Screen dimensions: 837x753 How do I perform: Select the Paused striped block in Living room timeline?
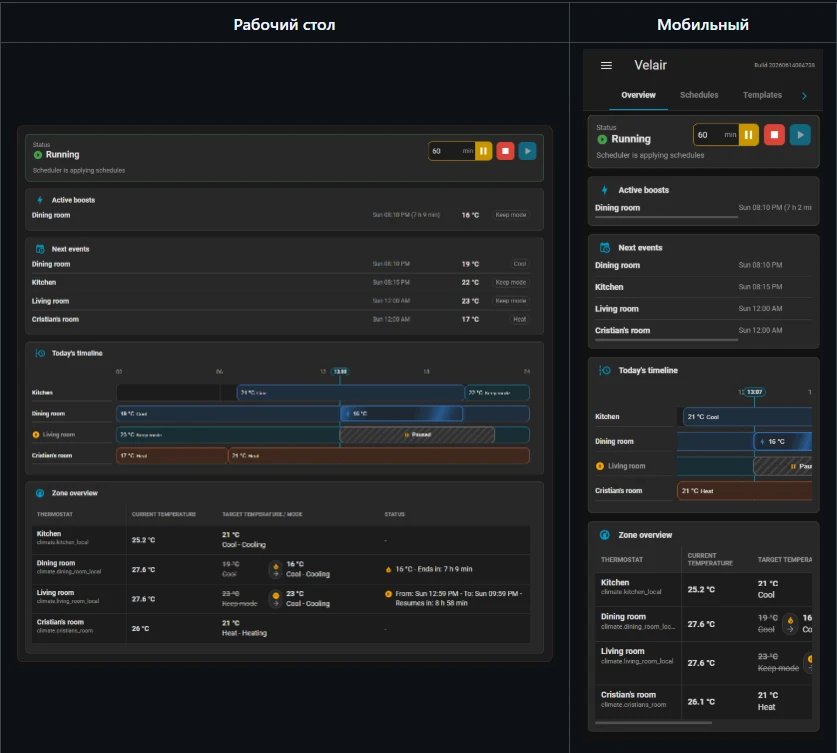(417, 435)
